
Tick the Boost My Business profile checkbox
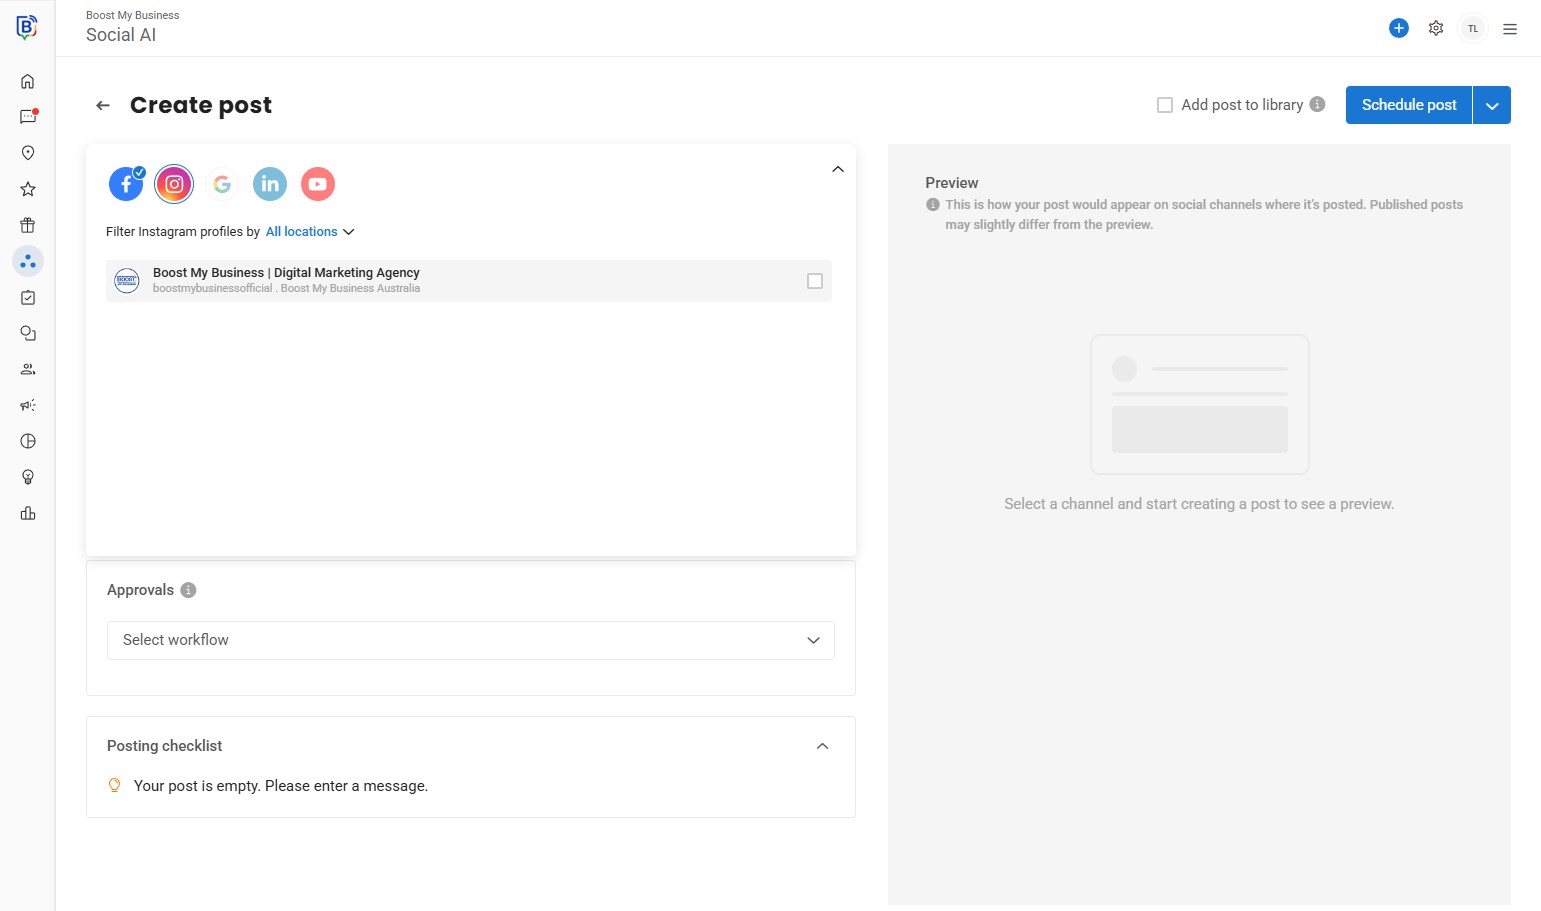(815, 281)
